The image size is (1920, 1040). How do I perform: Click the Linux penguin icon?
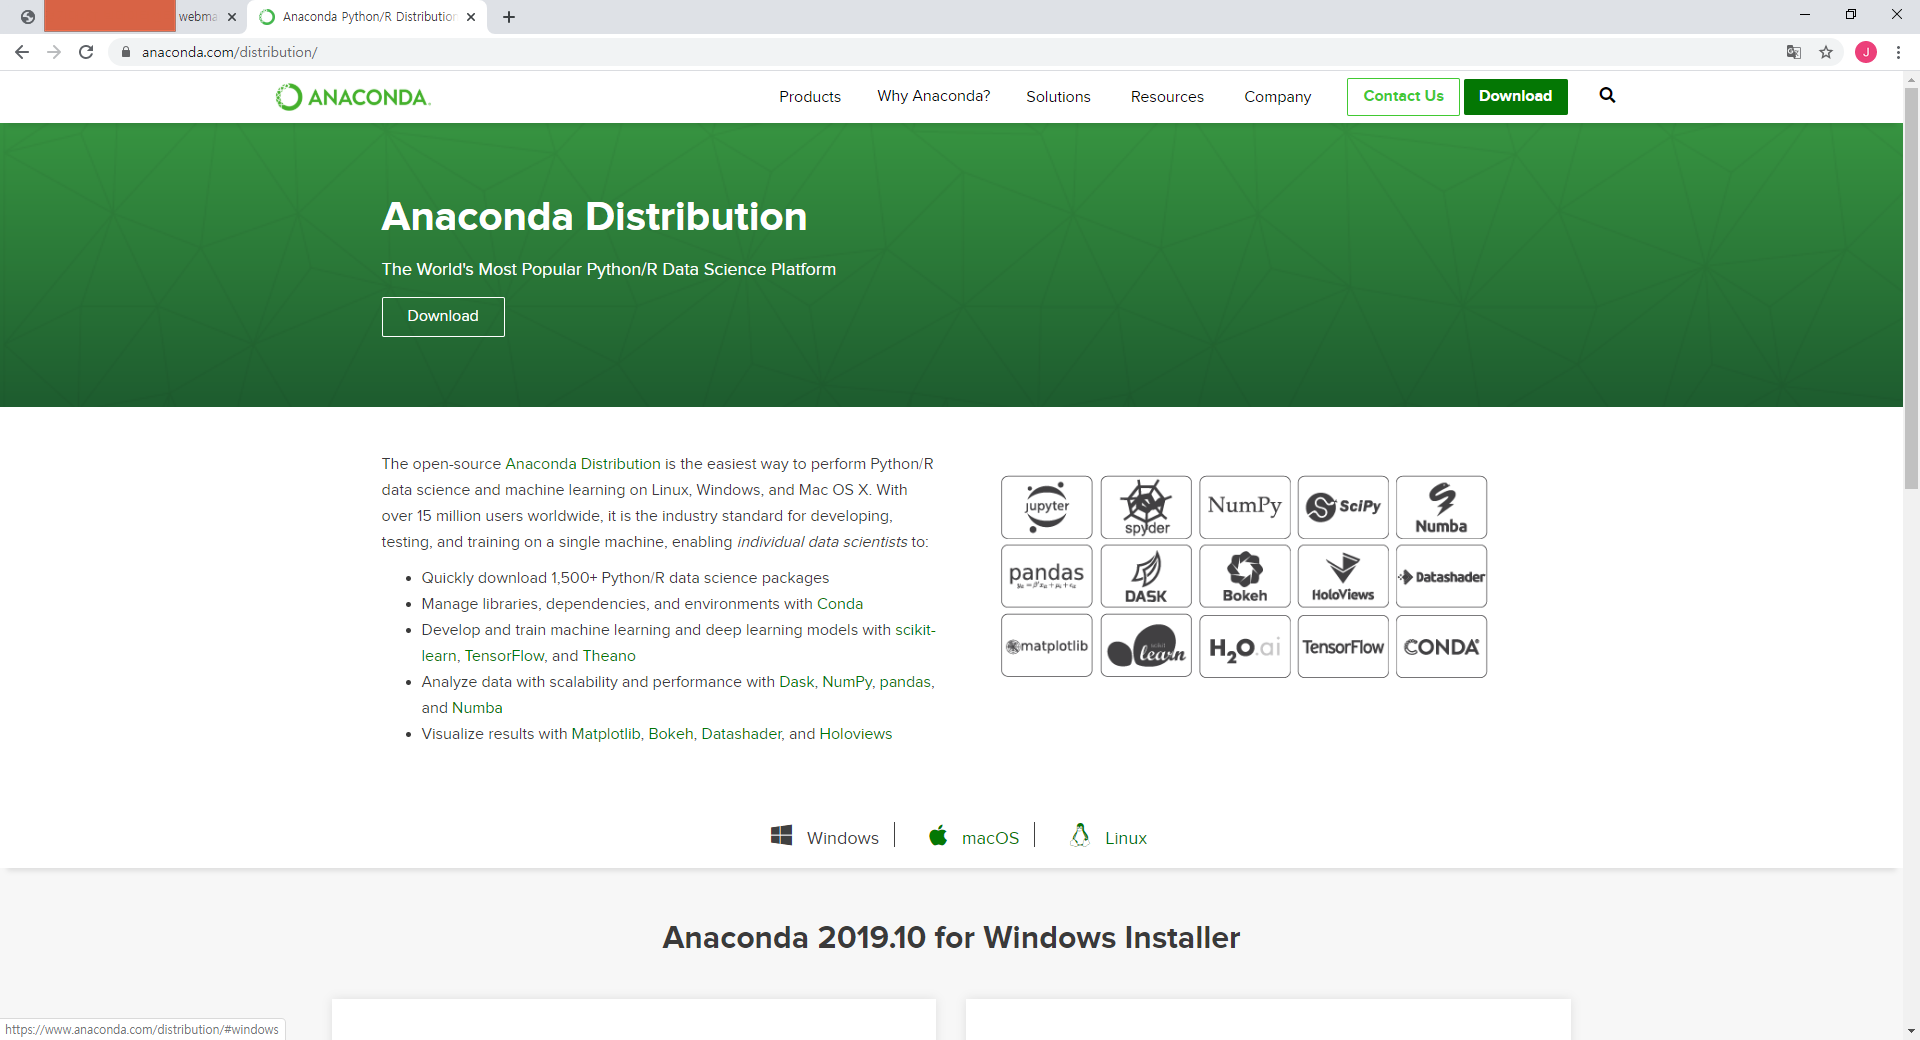click(x=1079, y=835)
